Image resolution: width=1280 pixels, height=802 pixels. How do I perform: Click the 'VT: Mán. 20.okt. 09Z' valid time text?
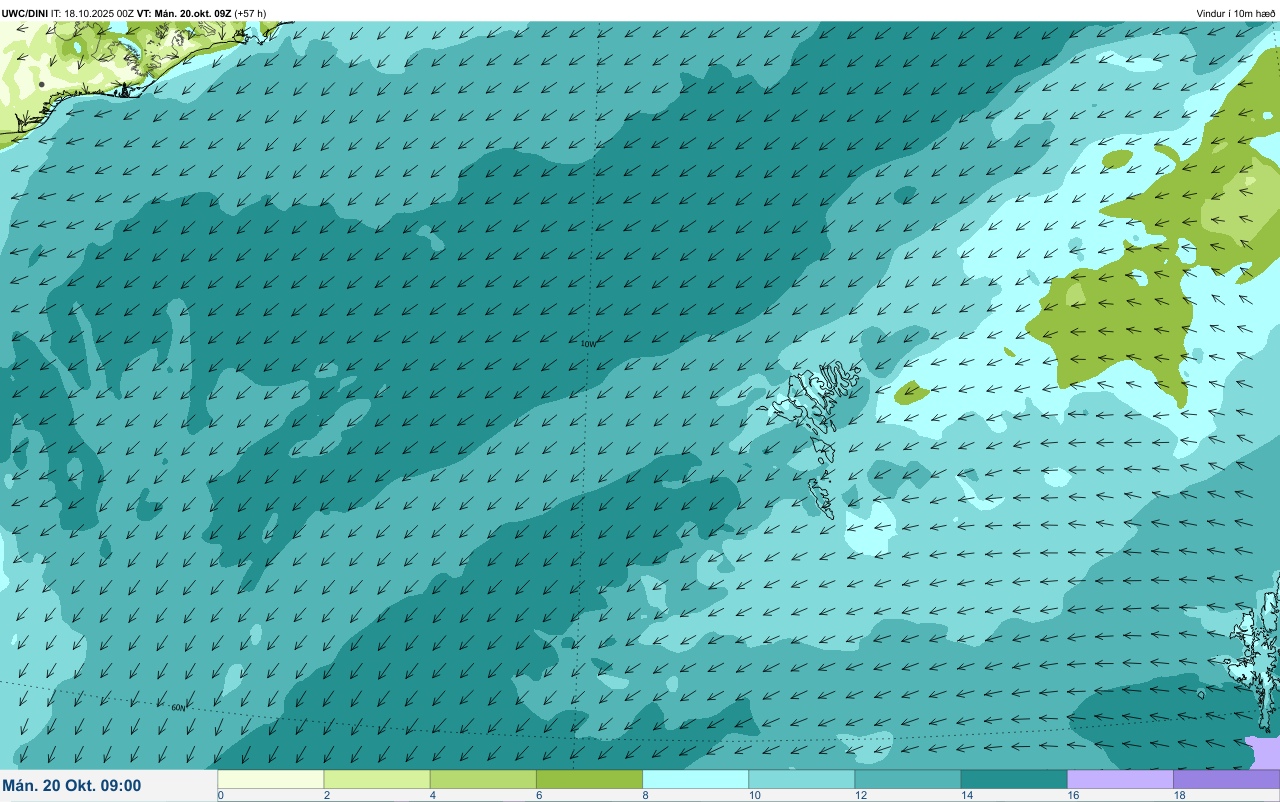(x=185, y=13)
